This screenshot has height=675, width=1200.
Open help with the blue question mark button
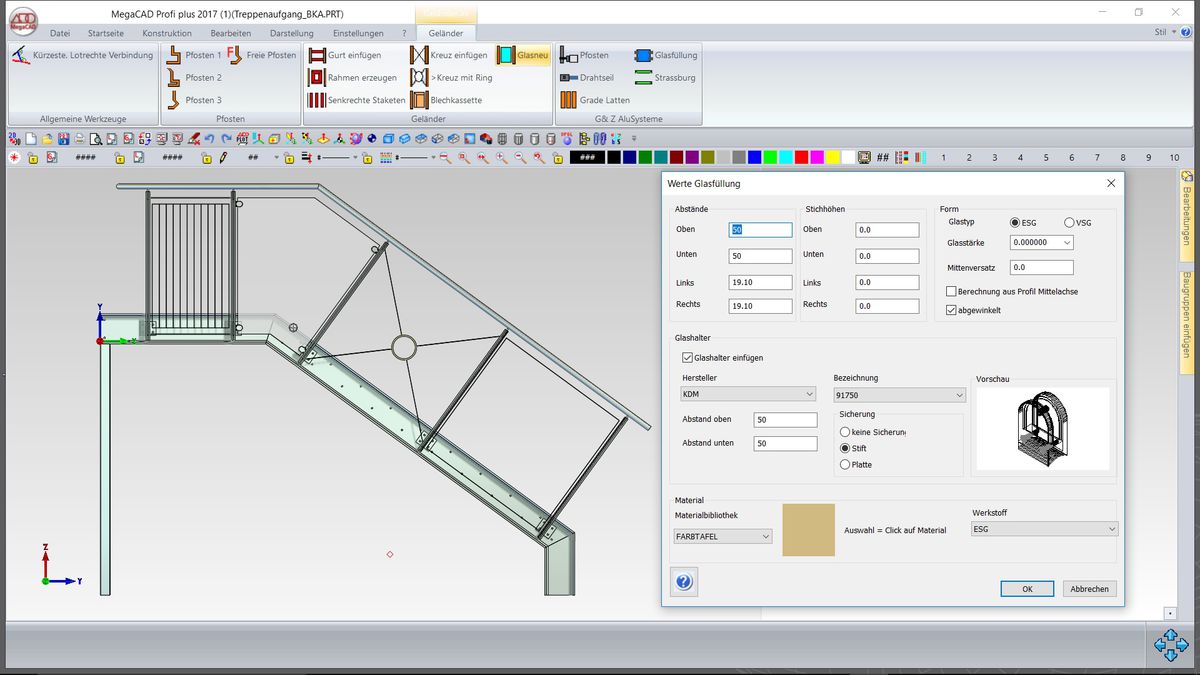pyautogui.click(x=684, y=581)
